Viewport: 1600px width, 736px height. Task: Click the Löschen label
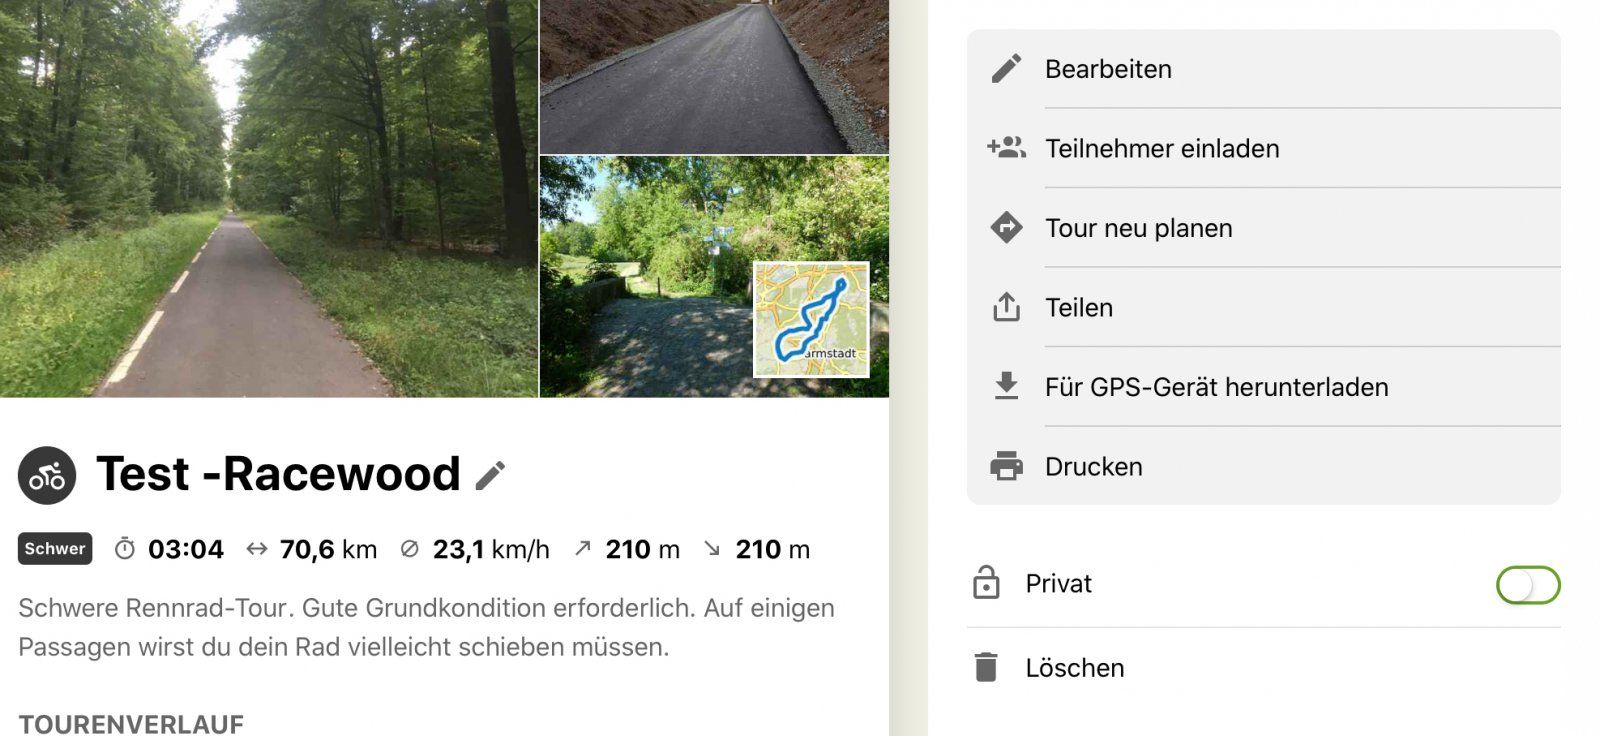point(1075,668)
